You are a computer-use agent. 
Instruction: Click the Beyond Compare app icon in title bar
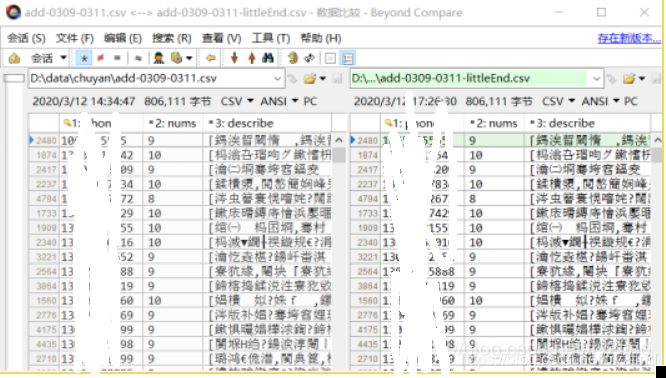tap(13, 12)
